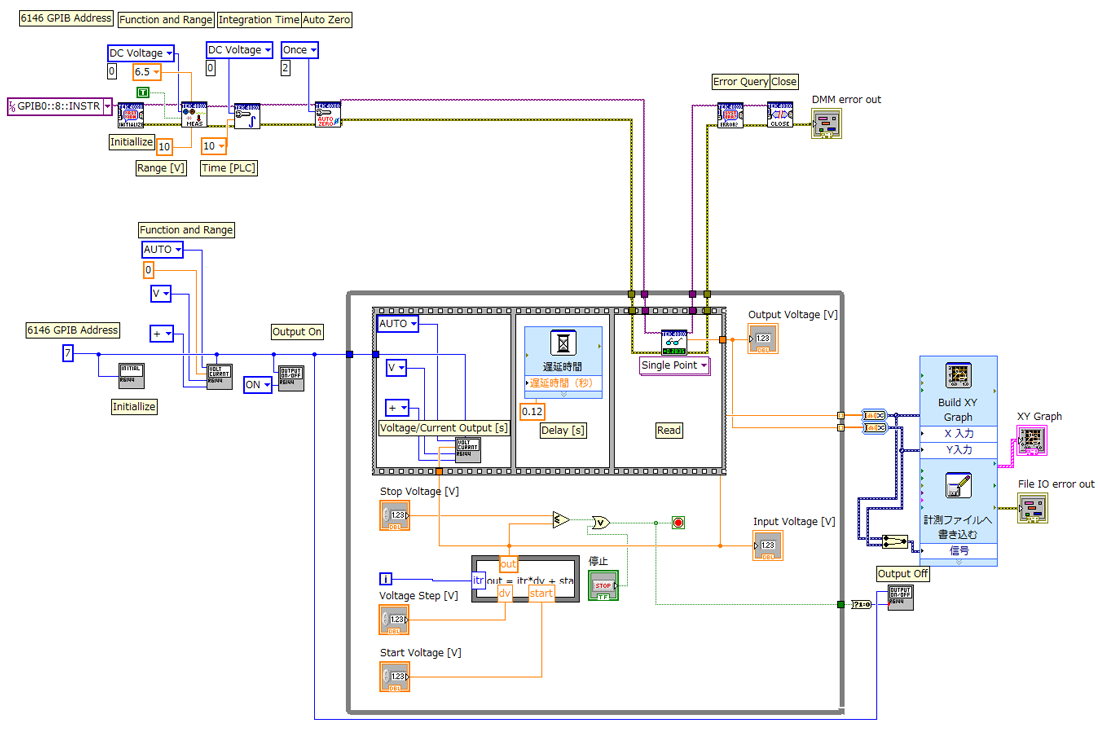Click the Volt/Current subVI inside sequence frame
1100x730 pixels.
point(468,450)
